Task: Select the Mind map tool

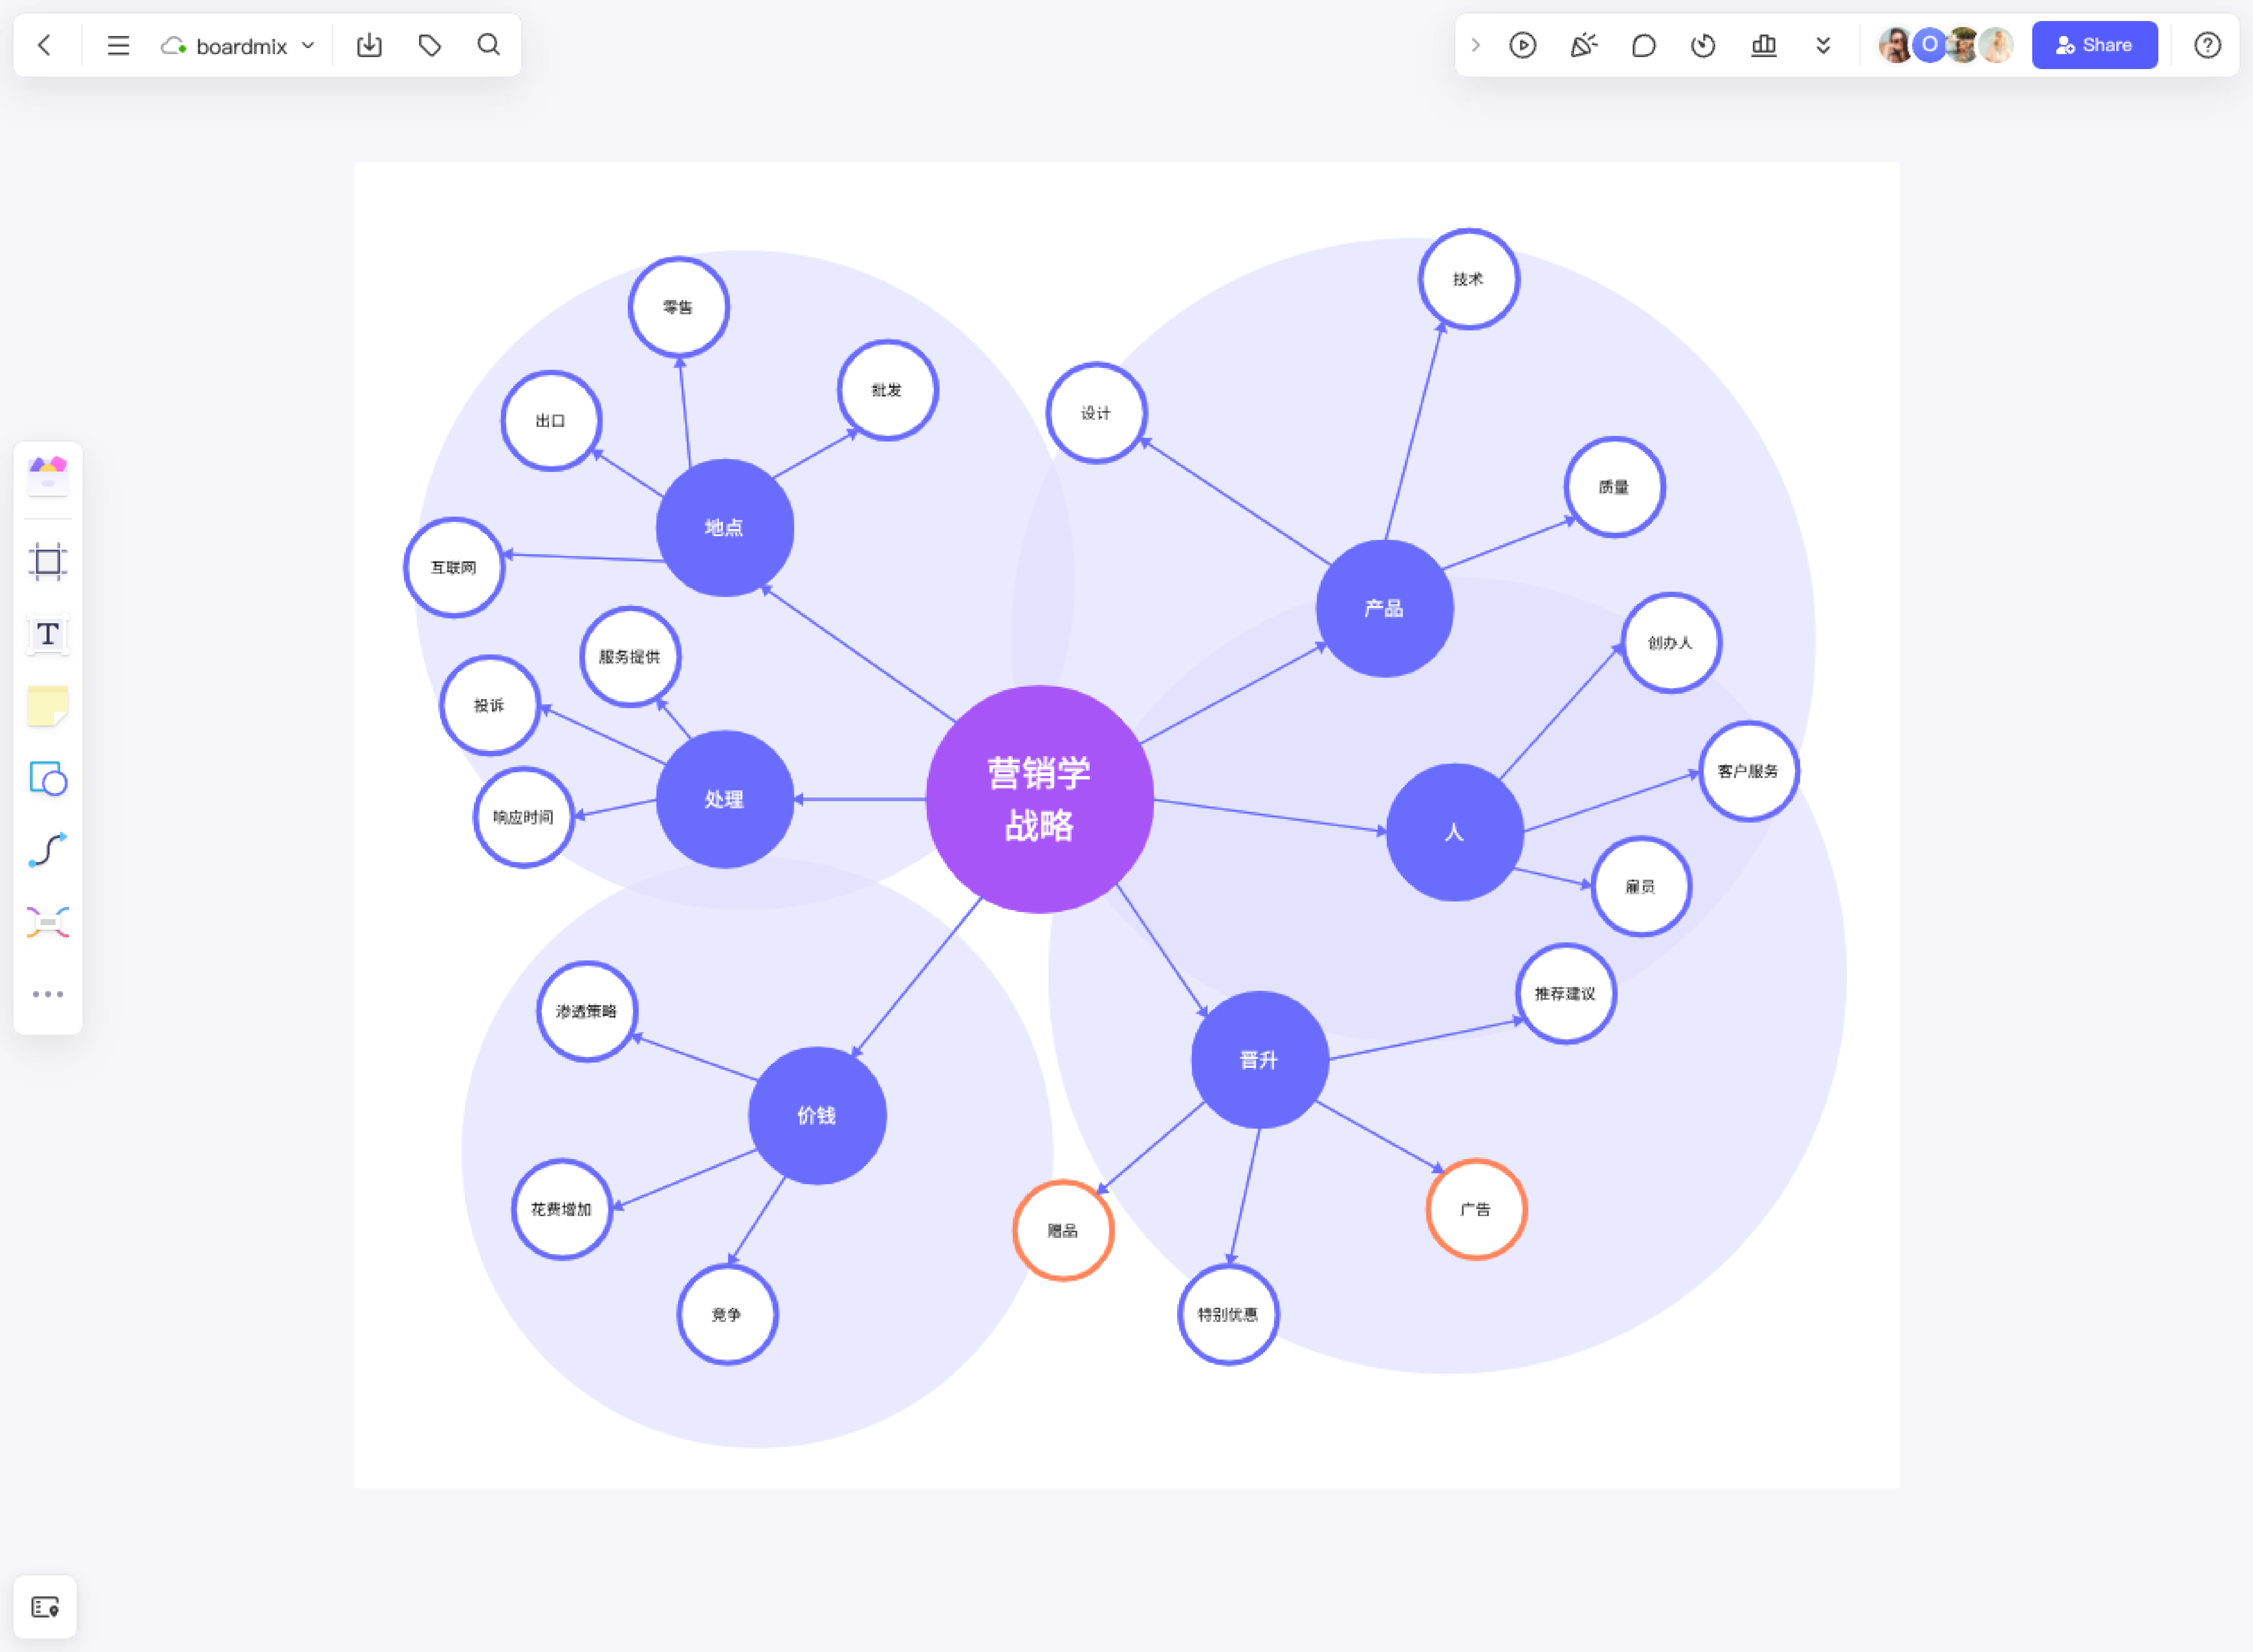Action: pyautogui.click(x=48, y=922)
